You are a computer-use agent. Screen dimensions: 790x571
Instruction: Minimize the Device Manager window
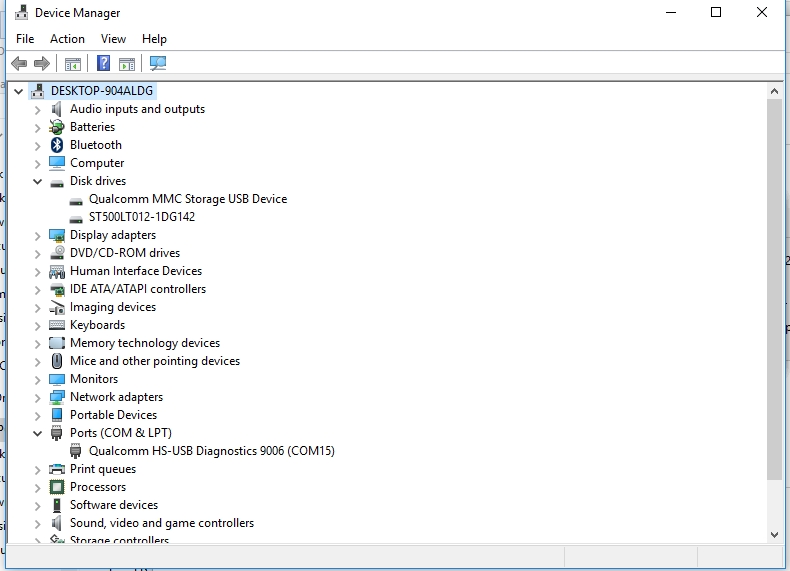(x=671, y=12)
